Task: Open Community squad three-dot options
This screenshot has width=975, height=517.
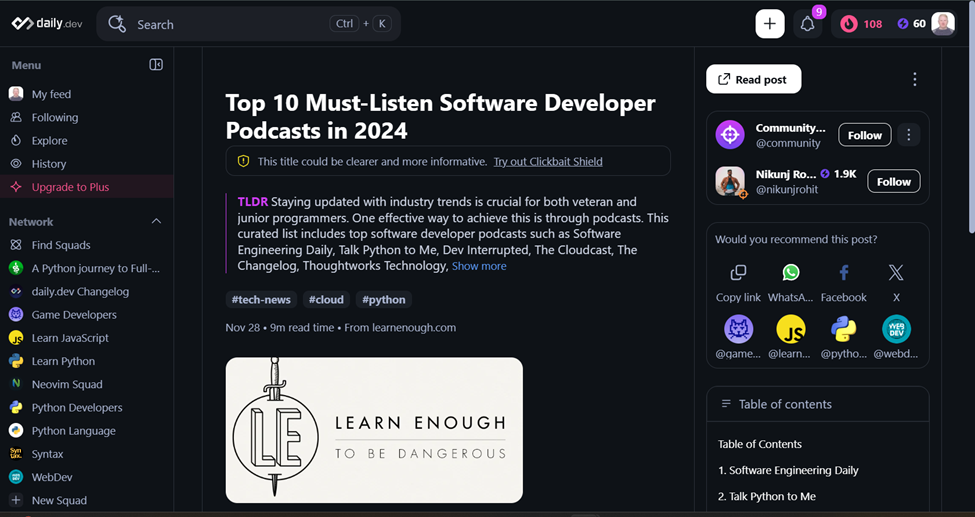Action: tap(908, 135)
